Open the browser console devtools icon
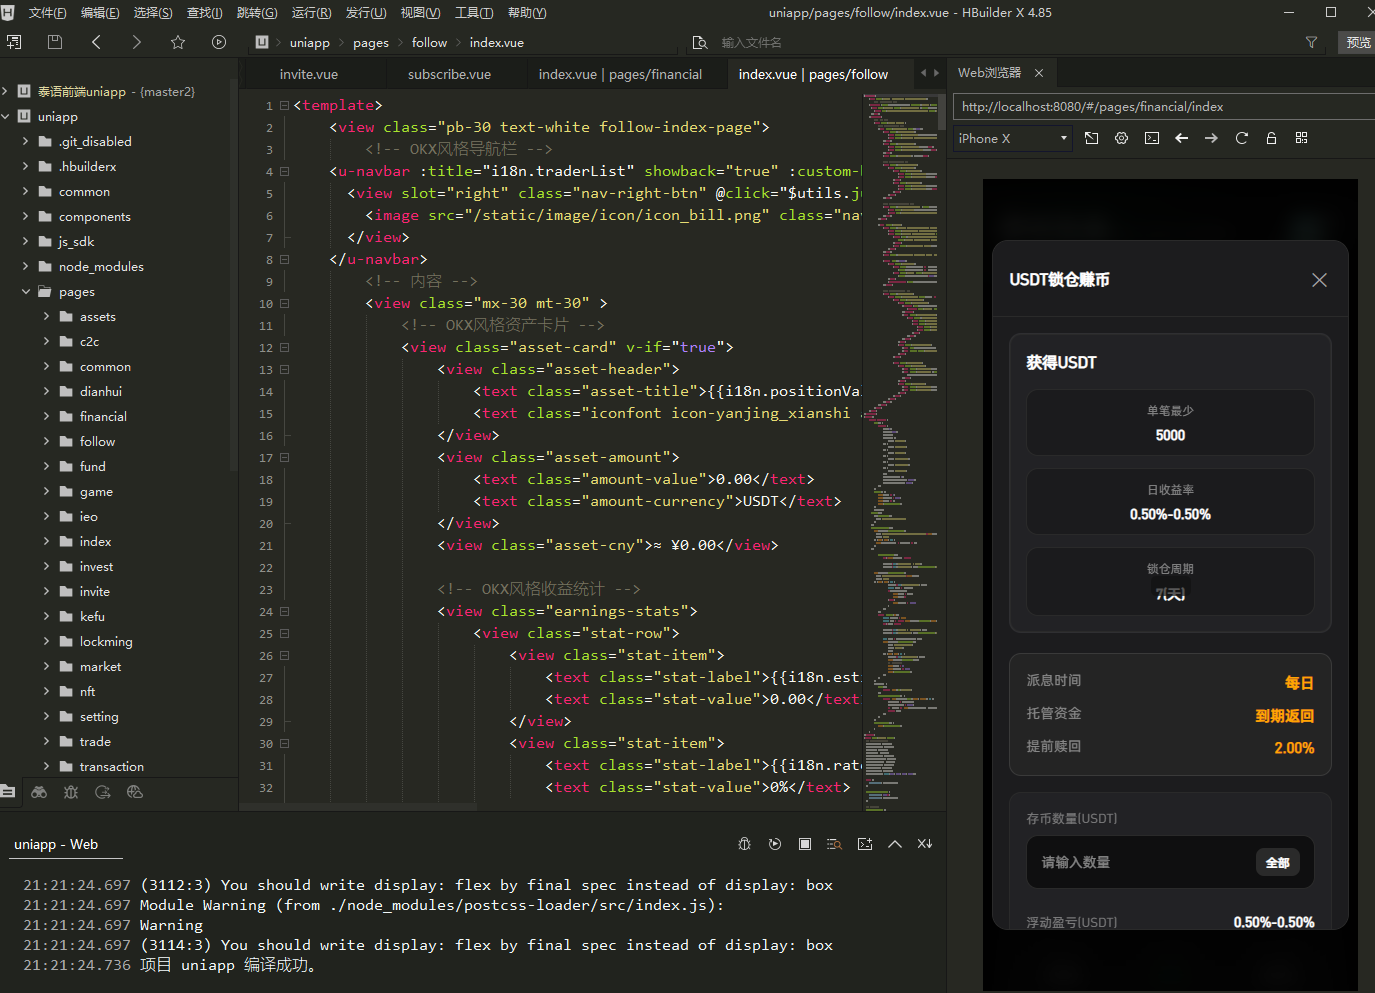Screen dimensions: 1375x993 (1152, 138)
